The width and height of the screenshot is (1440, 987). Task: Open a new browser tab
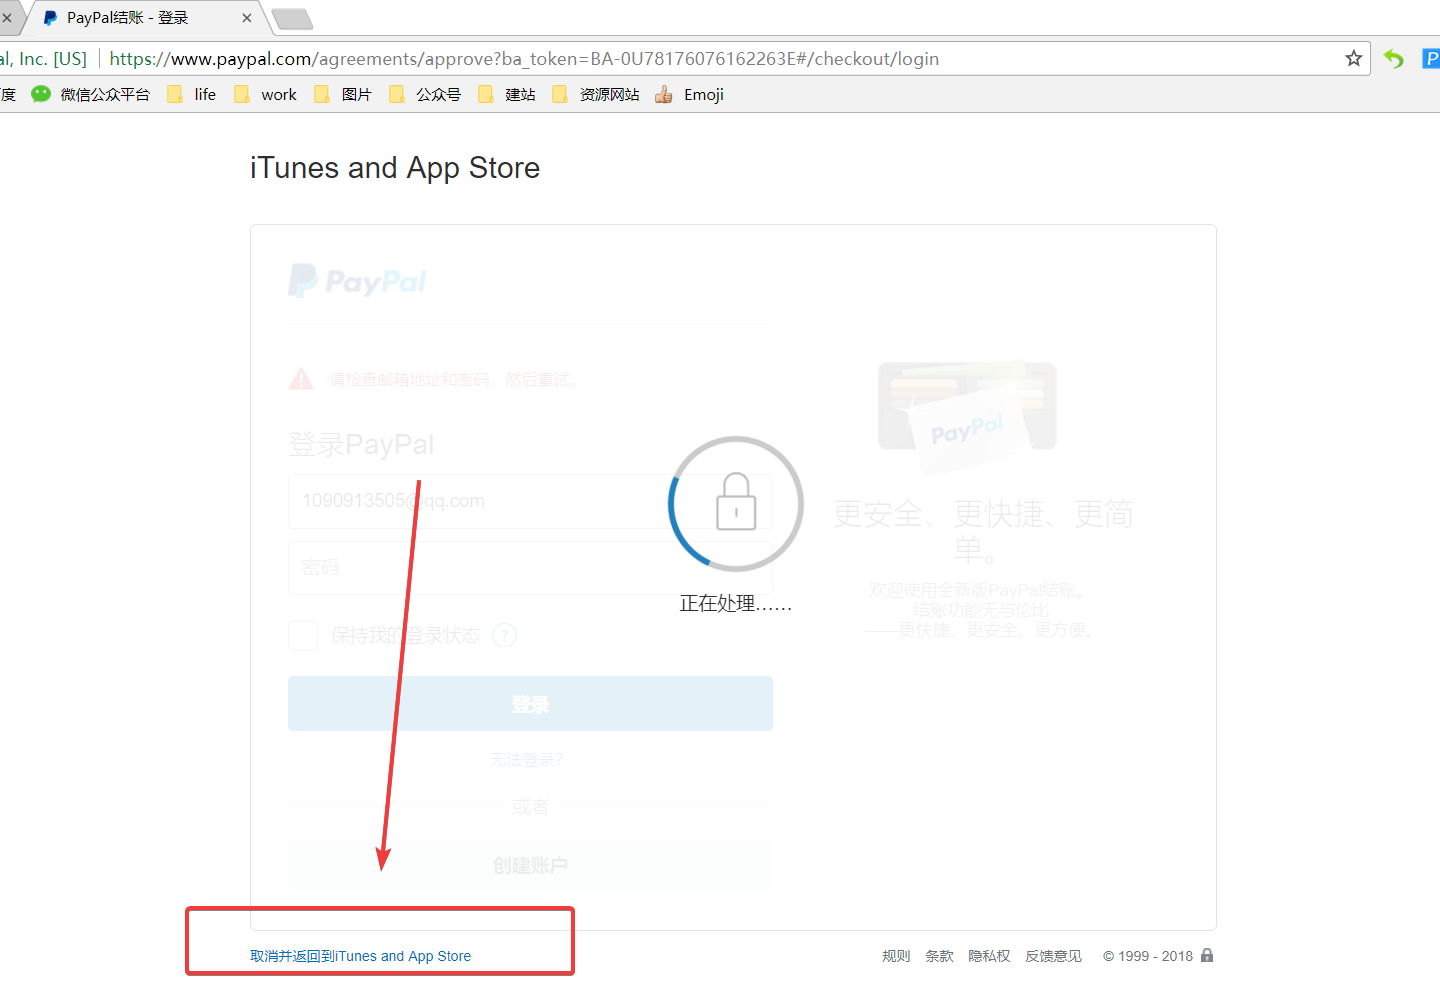(x=292, y=19)
